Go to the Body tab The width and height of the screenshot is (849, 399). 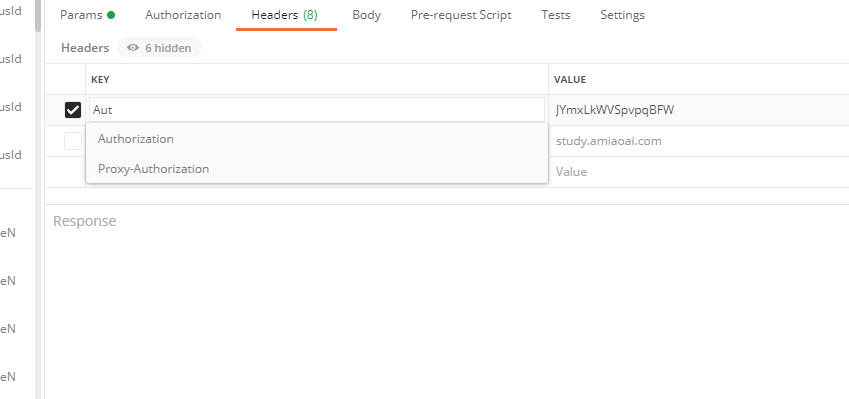pos(367,15)
